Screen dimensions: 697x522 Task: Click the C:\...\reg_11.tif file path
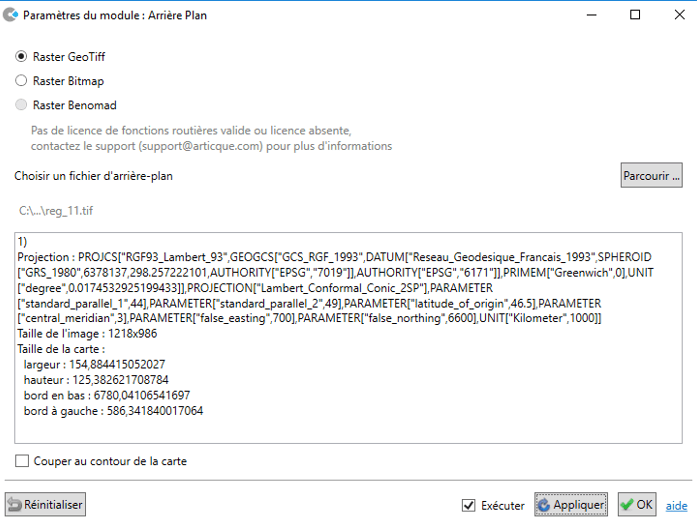[x=56, y=211]
